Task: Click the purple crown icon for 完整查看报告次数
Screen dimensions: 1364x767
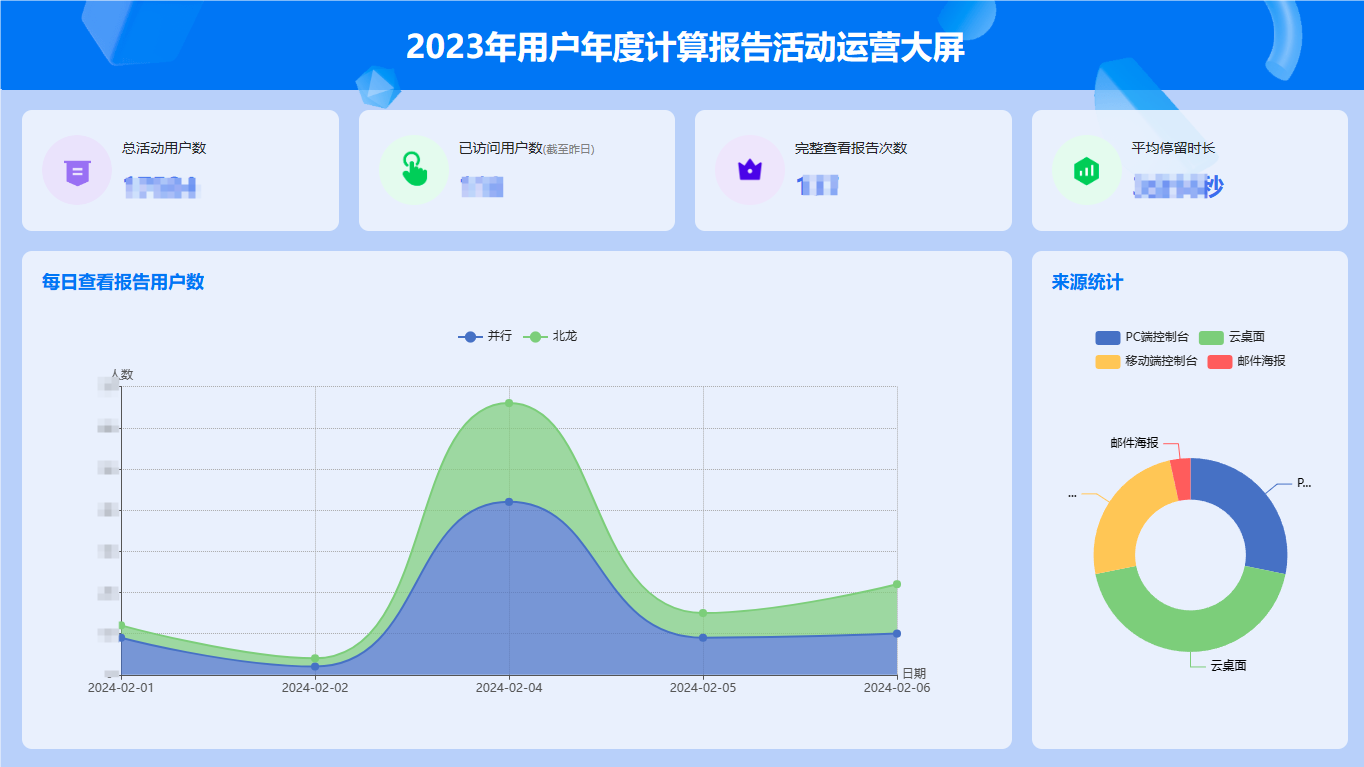Action: click(x=750, y=170)
